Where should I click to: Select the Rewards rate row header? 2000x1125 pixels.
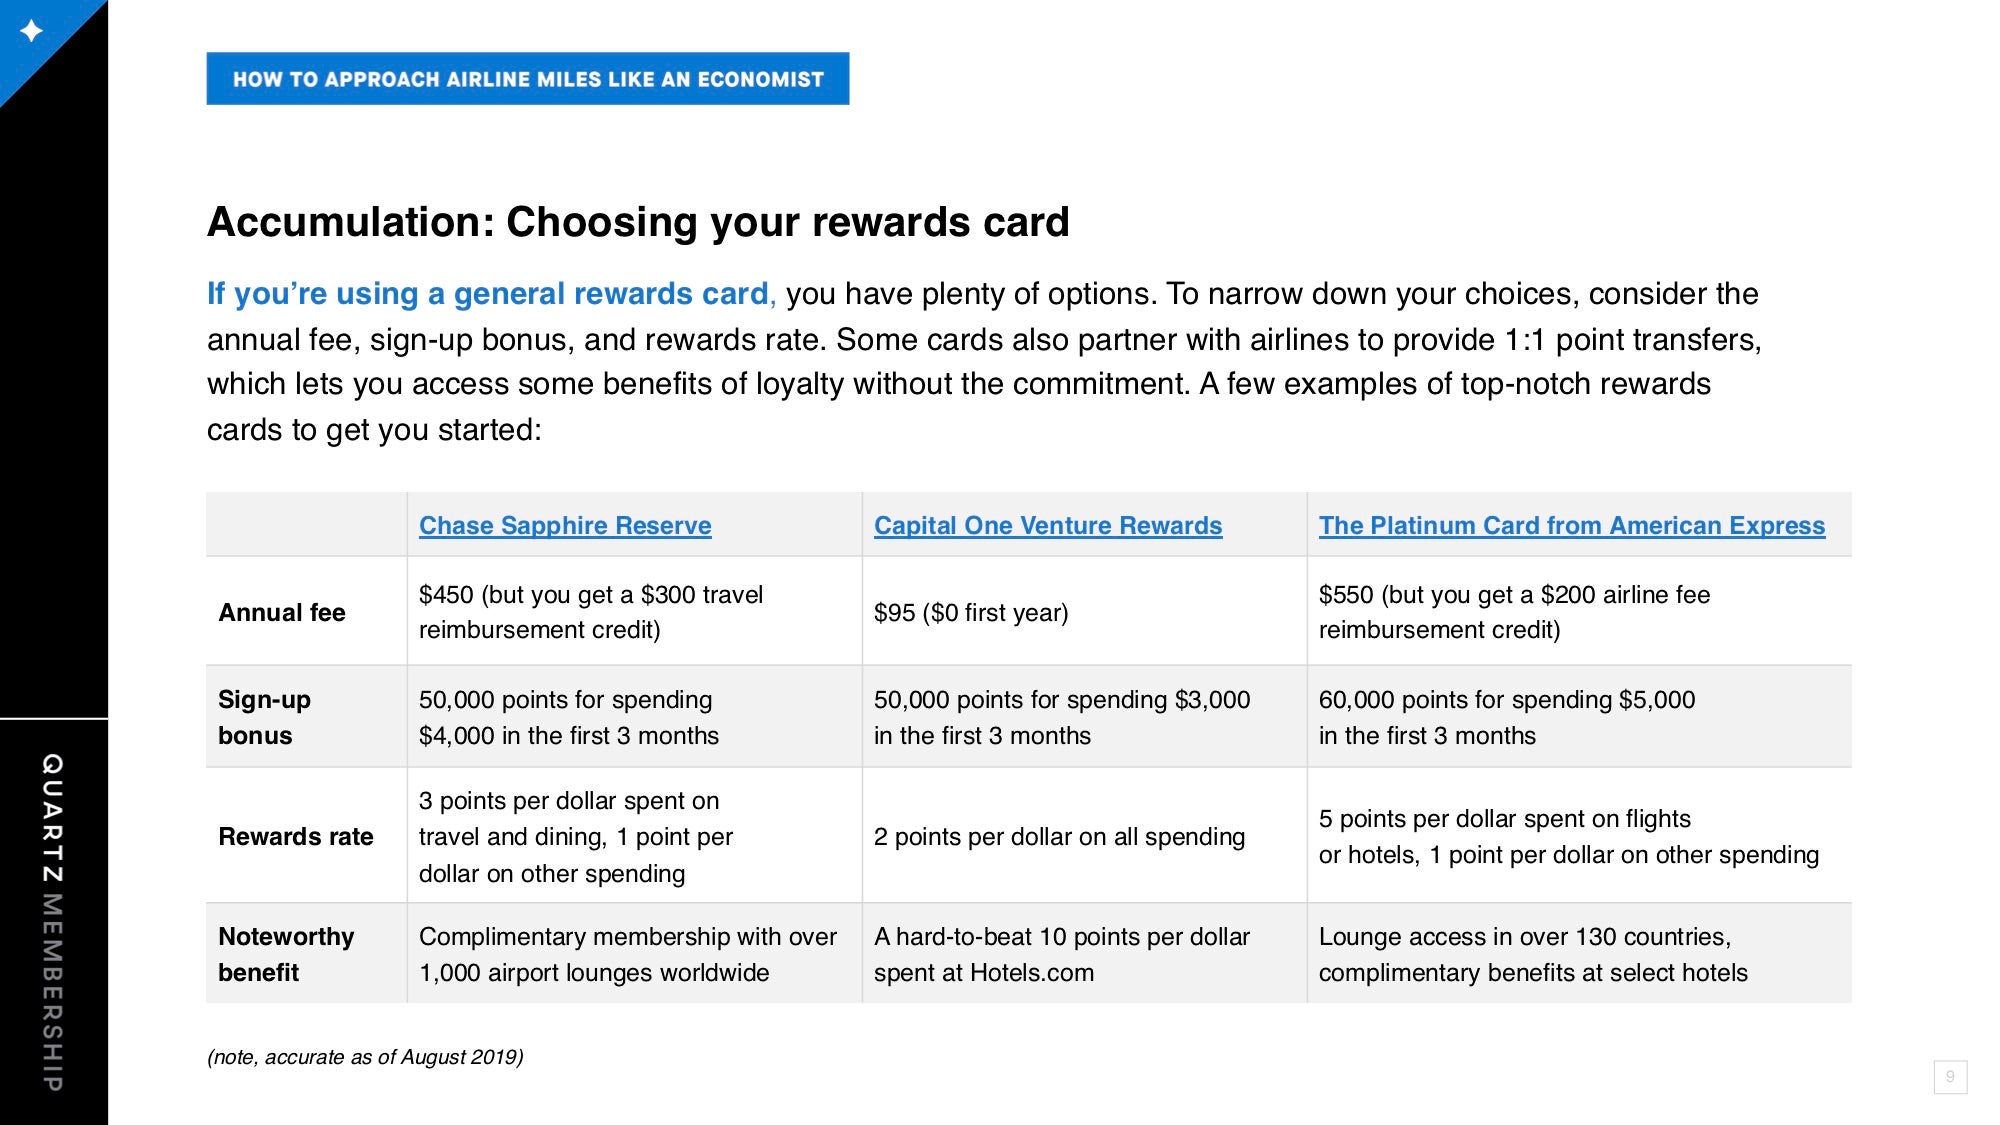[296, 836]
